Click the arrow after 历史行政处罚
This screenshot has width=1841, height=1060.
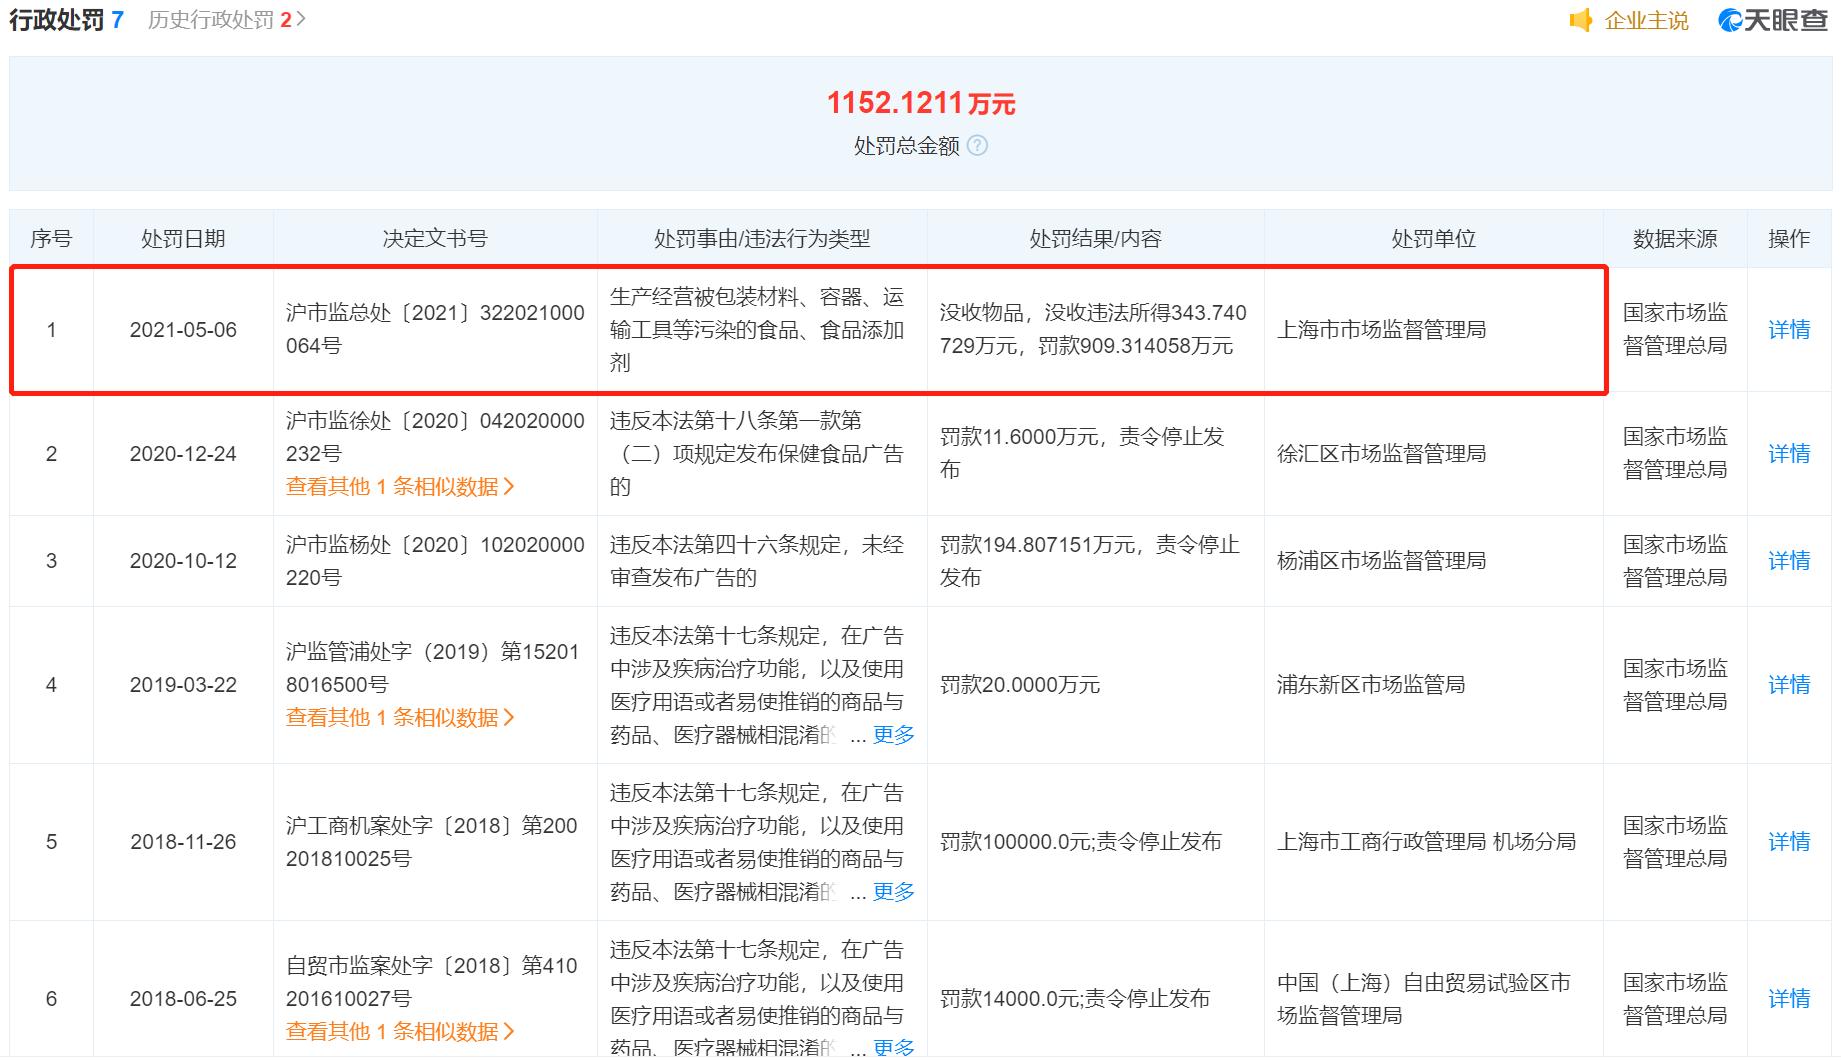[x=299, y=18]
